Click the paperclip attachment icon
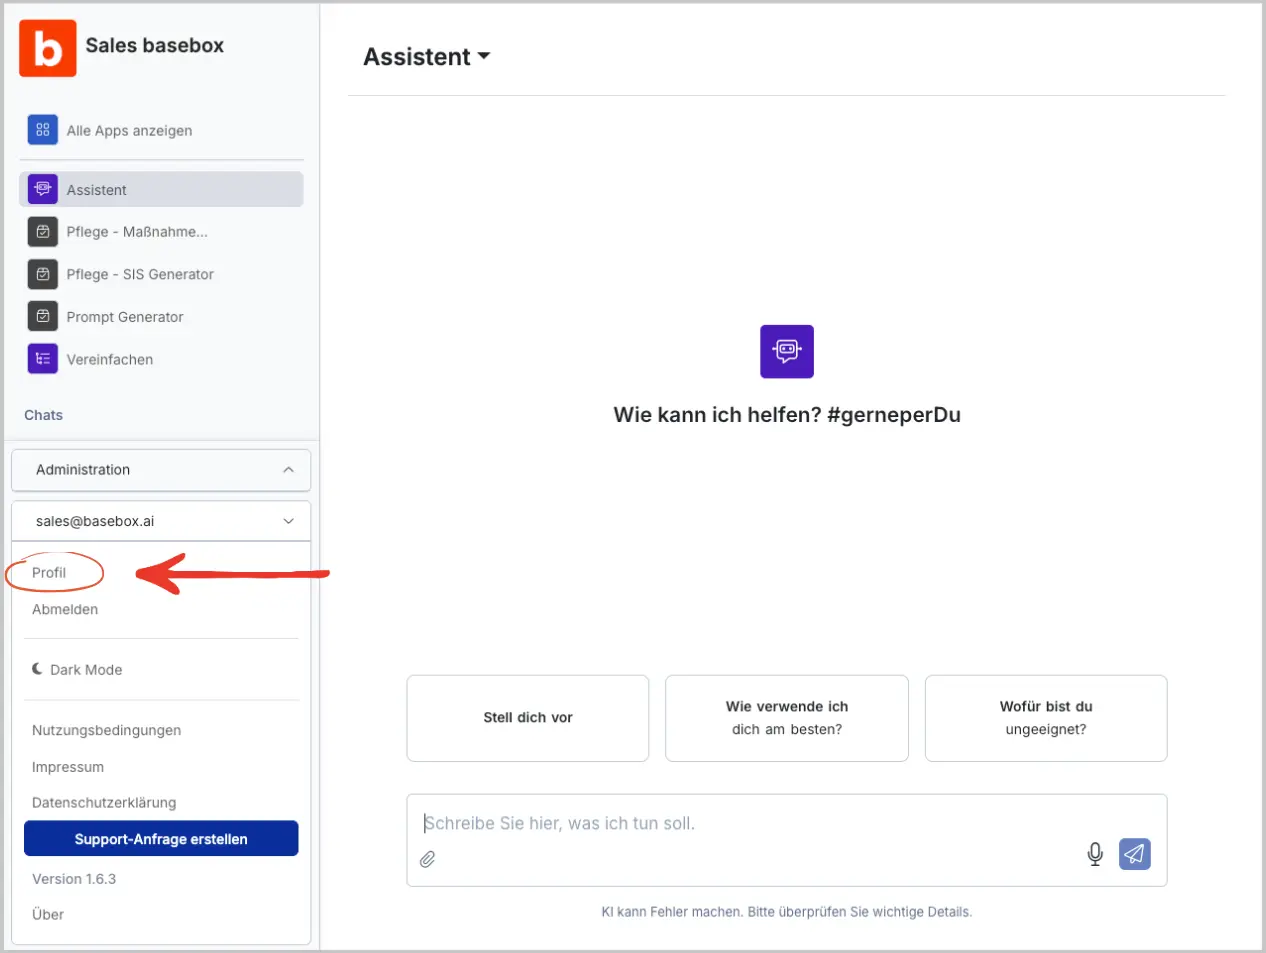1266x953 pixels. coord(428,859)
